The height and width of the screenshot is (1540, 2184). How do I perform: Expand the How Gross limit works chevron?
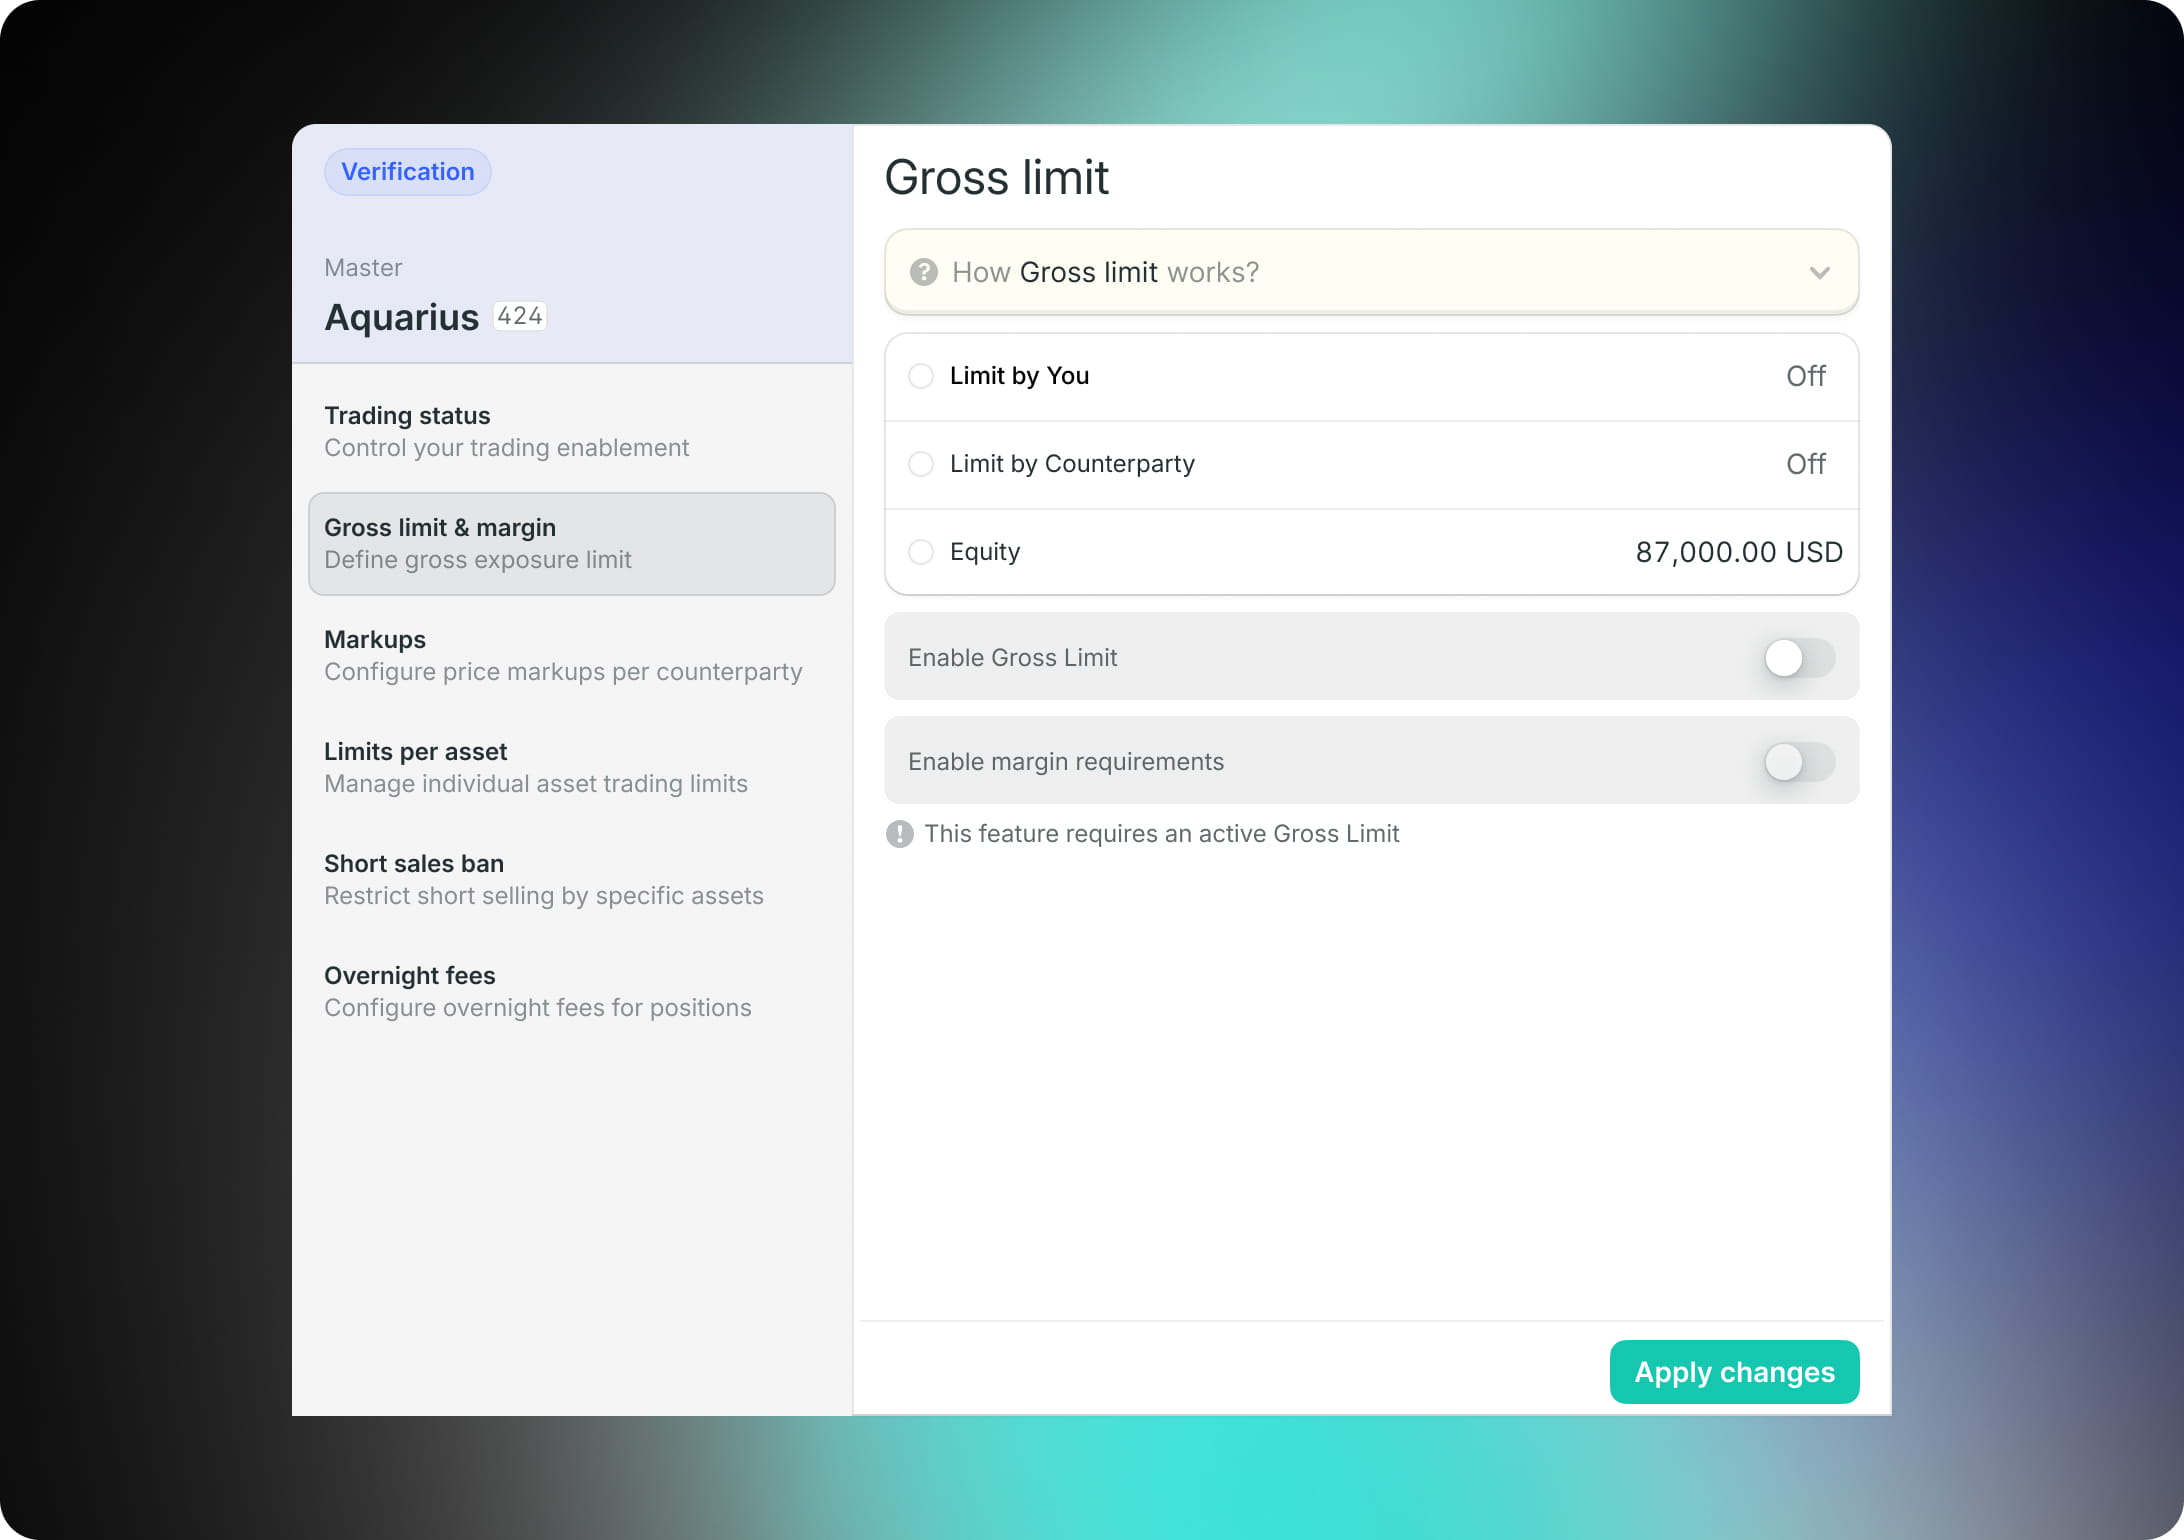1819,272
